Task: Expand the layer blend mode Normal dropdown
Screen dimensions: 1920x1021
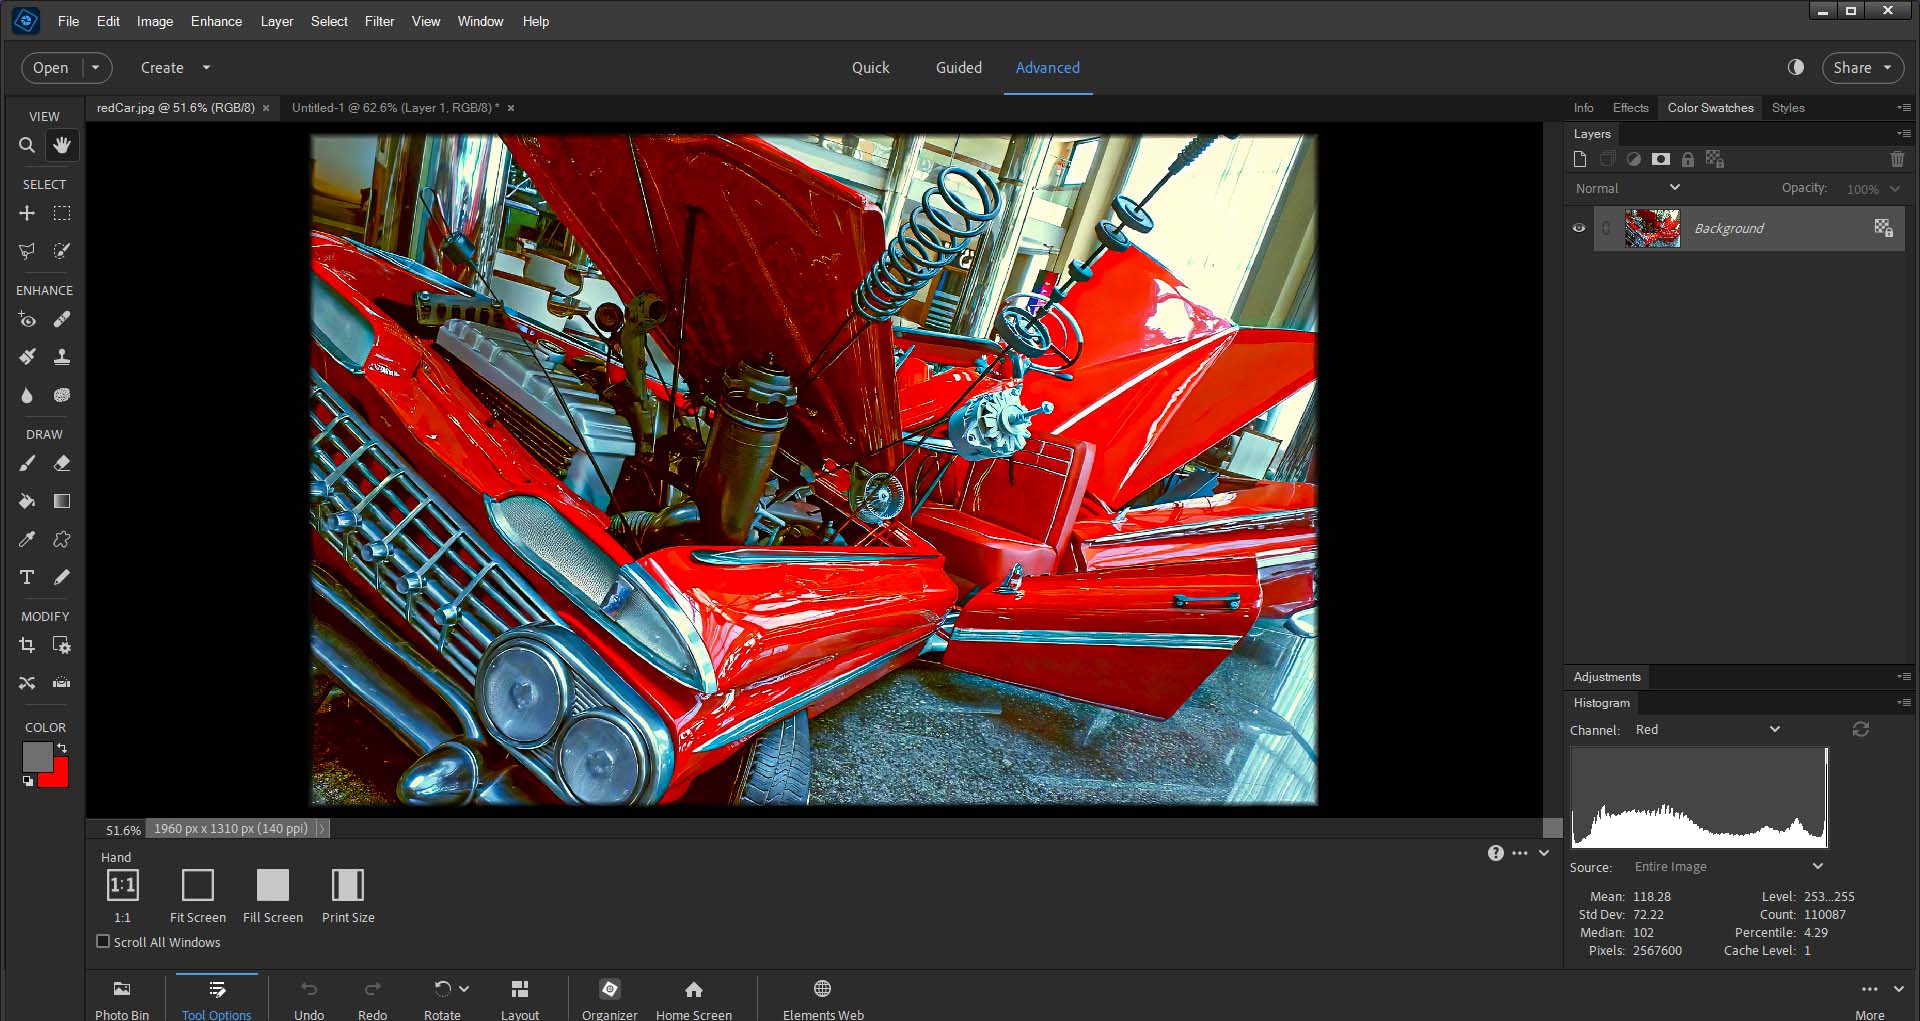Action: [x=1627, y=188]
